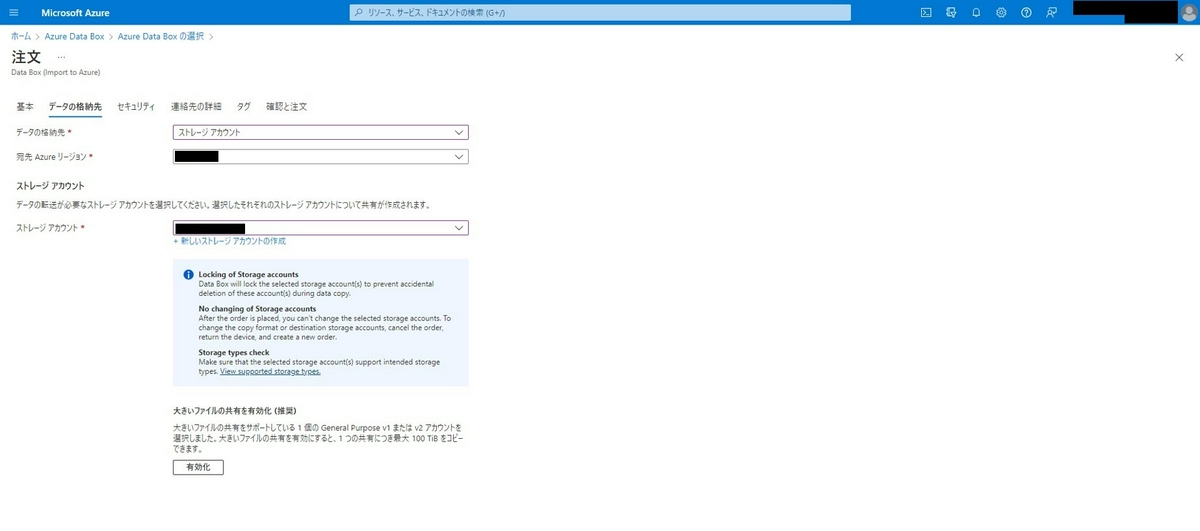
Task: Switch to the 基本 tab
Action: (x=25, y=106)
